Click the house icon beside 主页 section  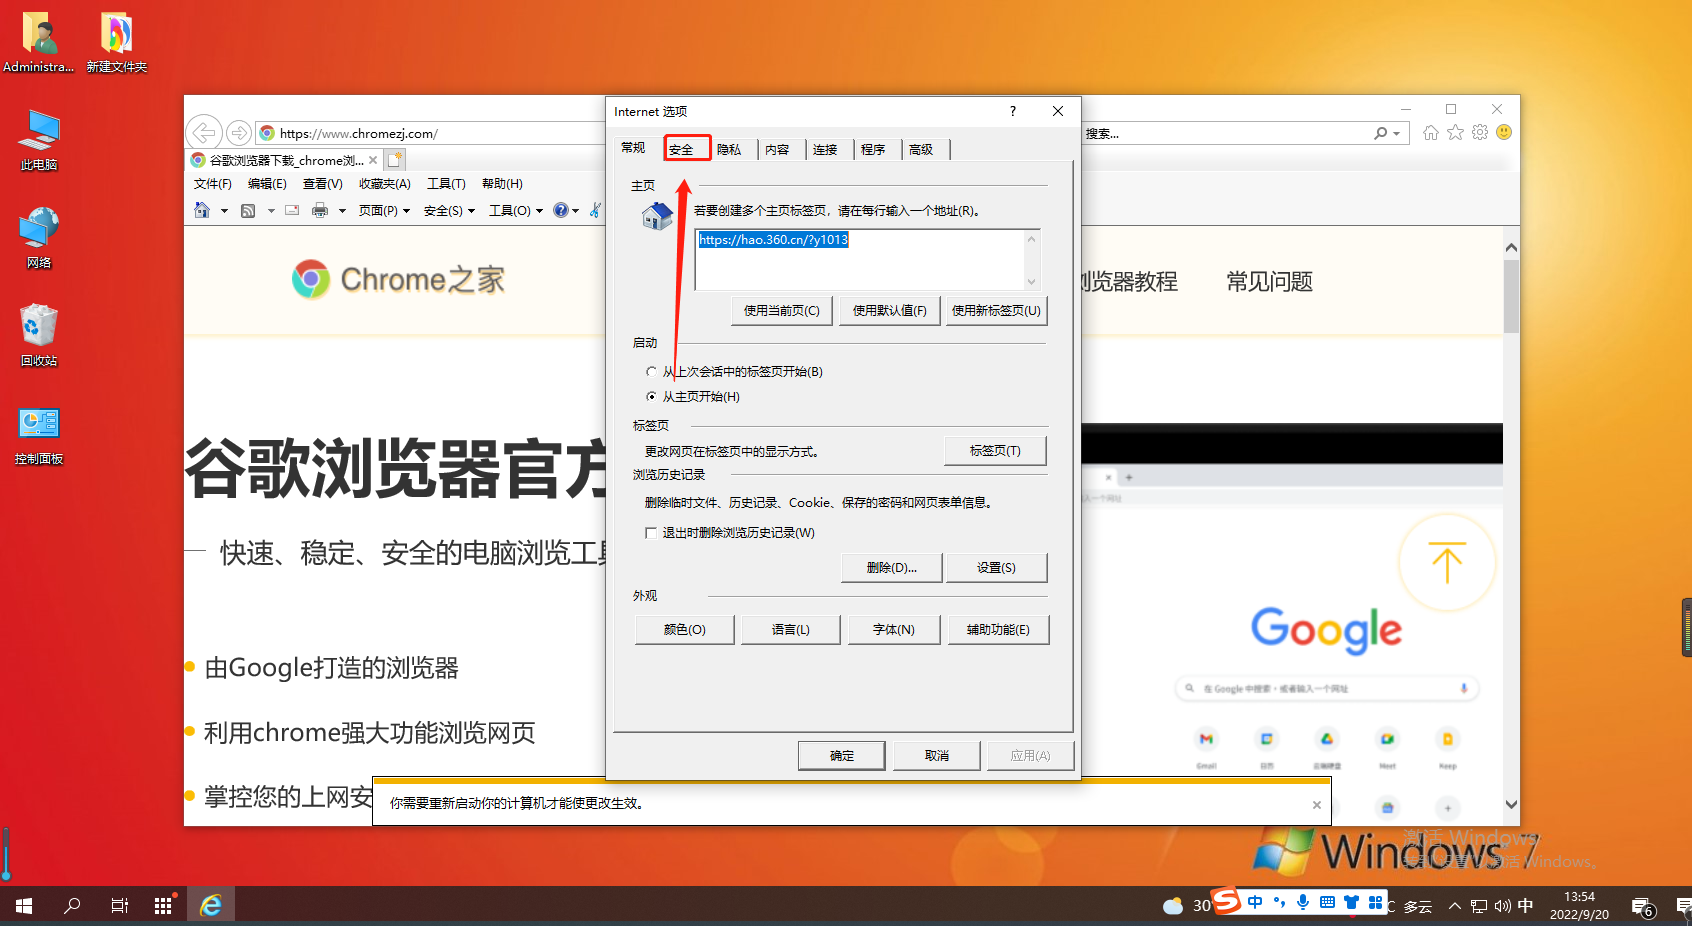coord(657,216)
